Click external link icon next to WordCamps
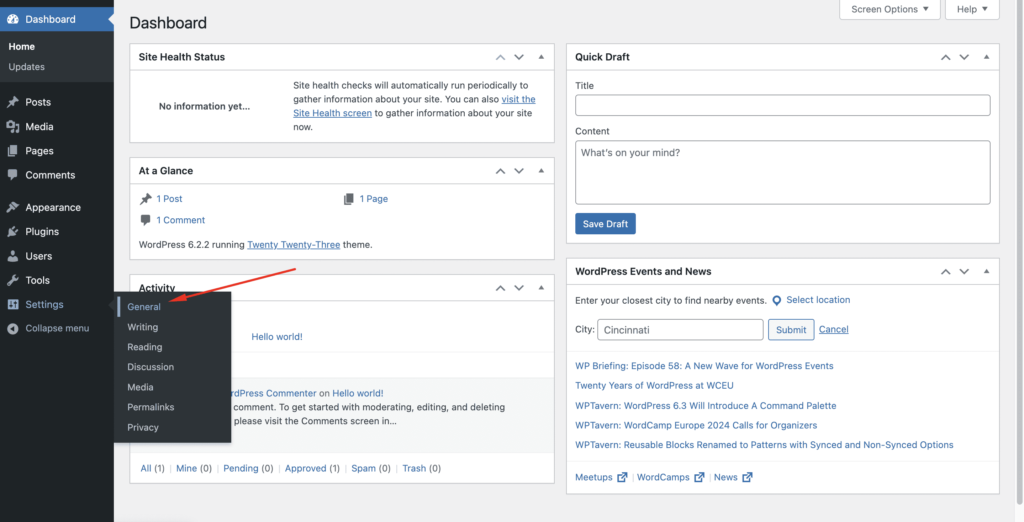The height and width of the screenshot is (522, 1024). coord(699,478)
